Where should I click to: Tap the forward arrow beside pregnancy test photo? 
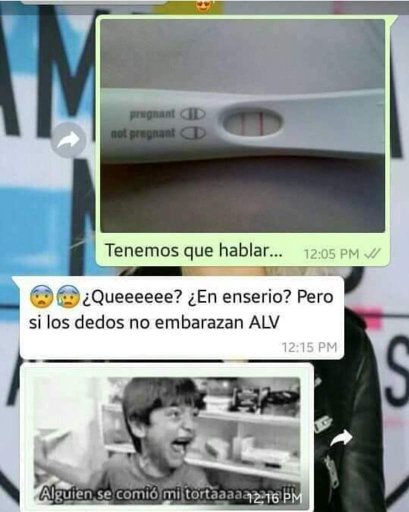click(68, 140)
